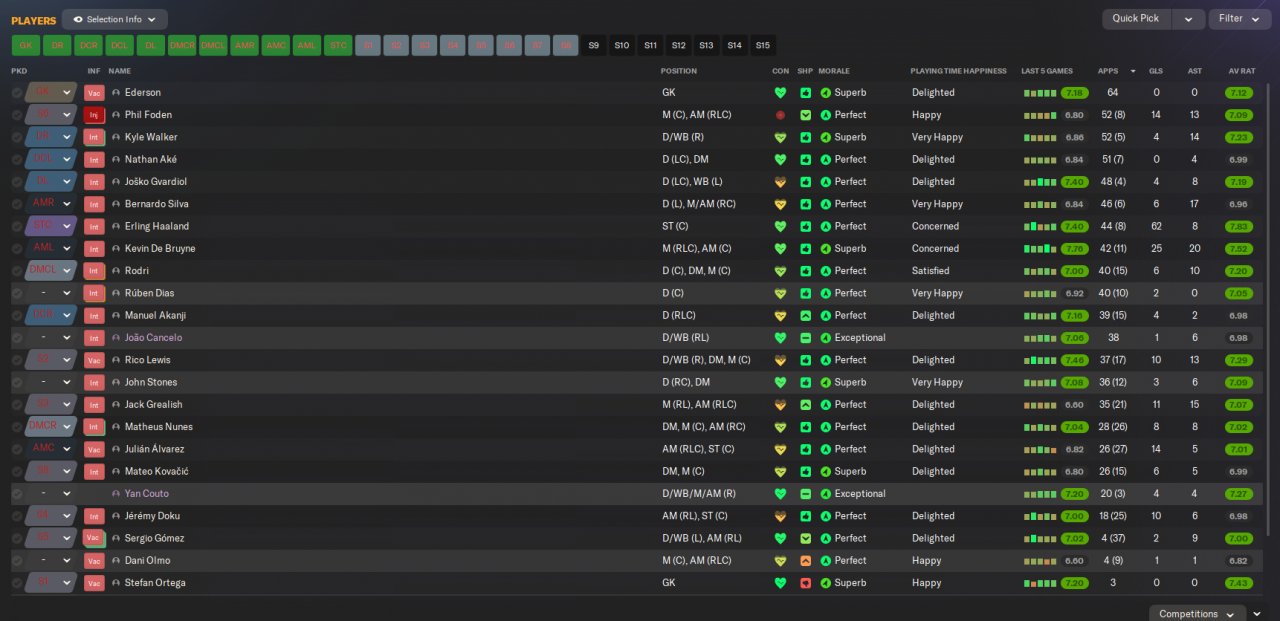Screen dimensions: 1280x621
Task: Click the eye icon in Selection Info
Action: 78,19
